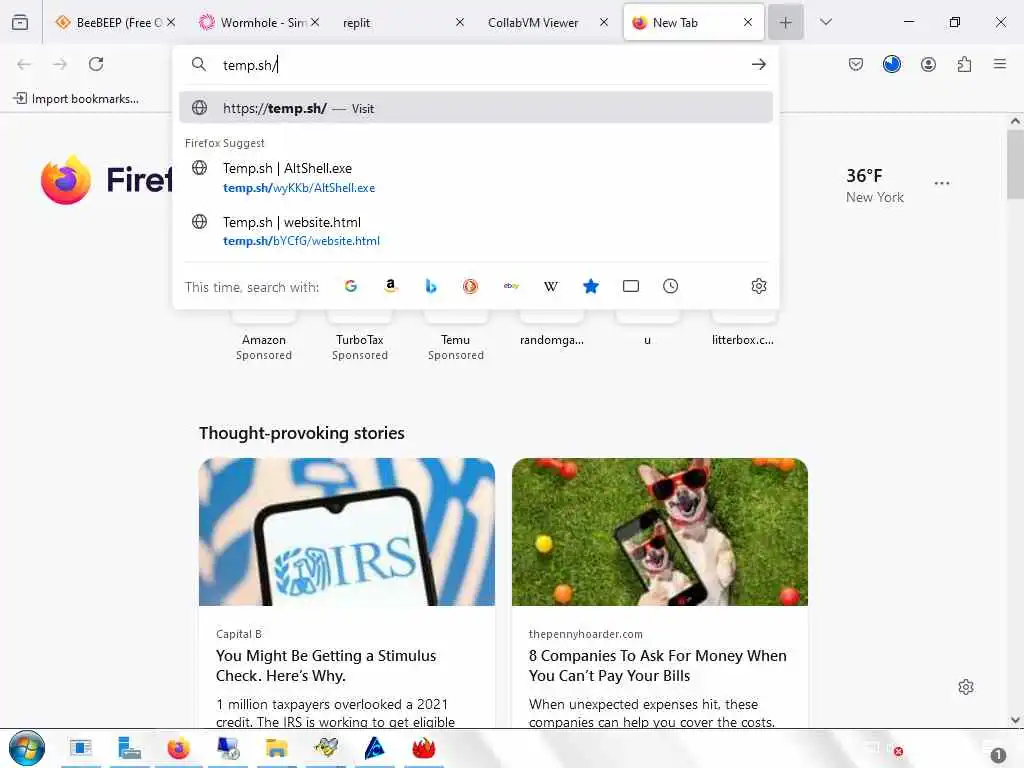Search this time with DuckDuckGo
The height and width of the screenshot is (768, 1024).
pos(470,286)
